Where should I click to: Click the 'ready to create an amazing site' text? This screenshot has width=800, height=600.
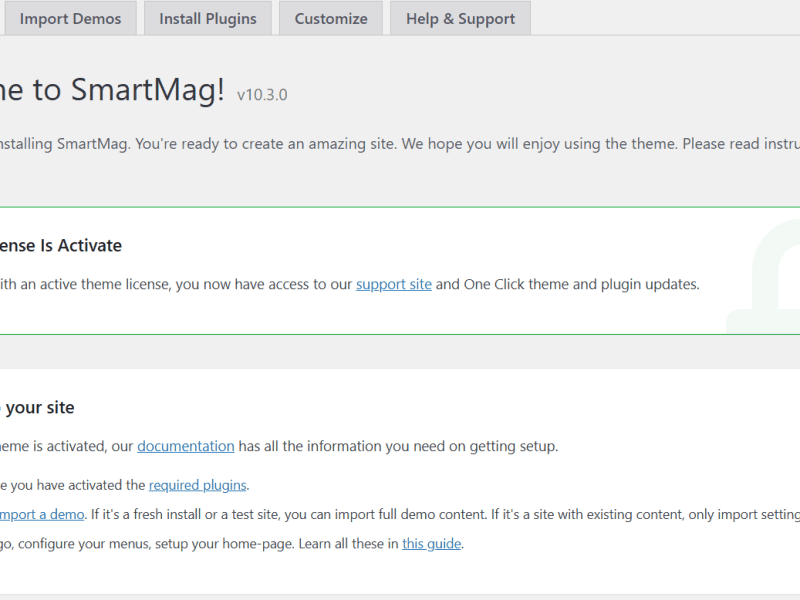[x=288, y=144]
